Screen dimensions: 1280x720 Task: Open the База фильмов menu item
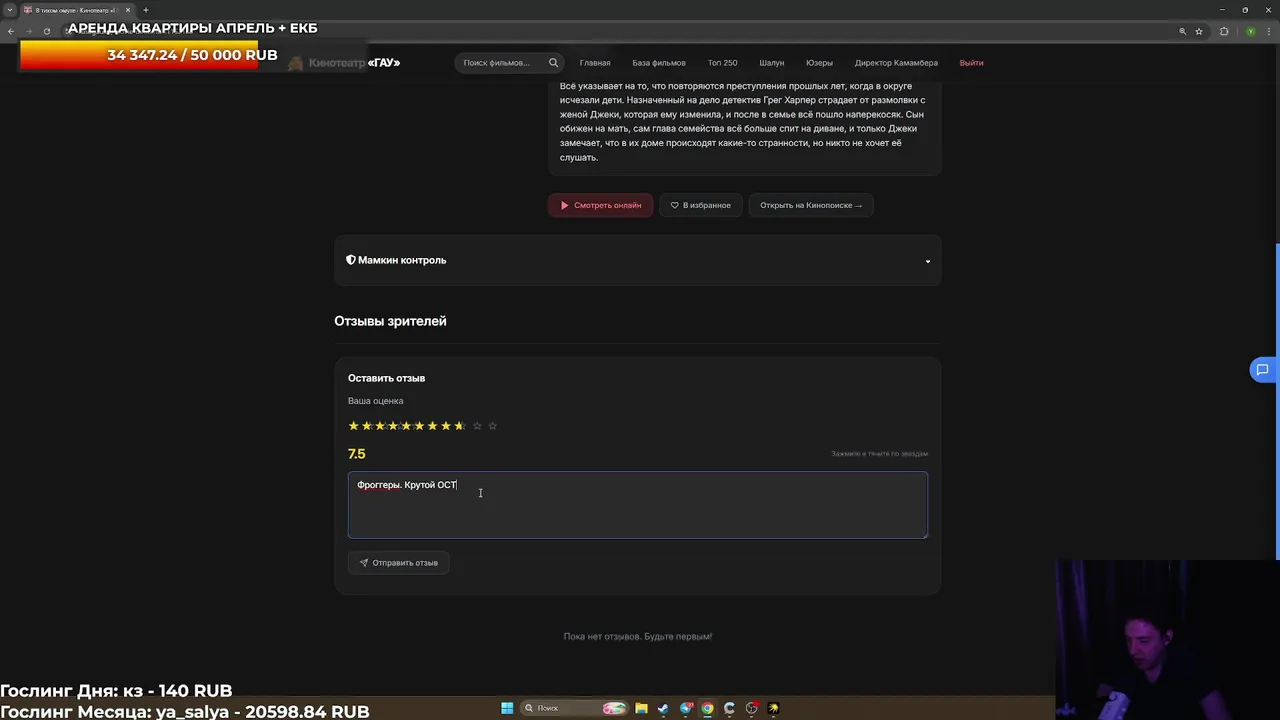coord(659,63)
